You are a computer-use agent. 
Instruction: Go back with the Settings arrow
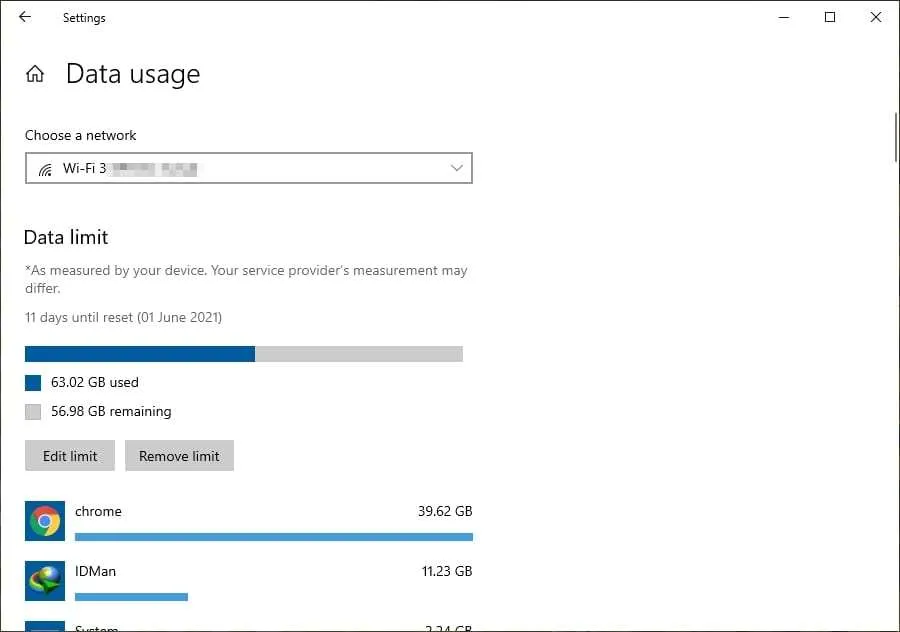25,17
